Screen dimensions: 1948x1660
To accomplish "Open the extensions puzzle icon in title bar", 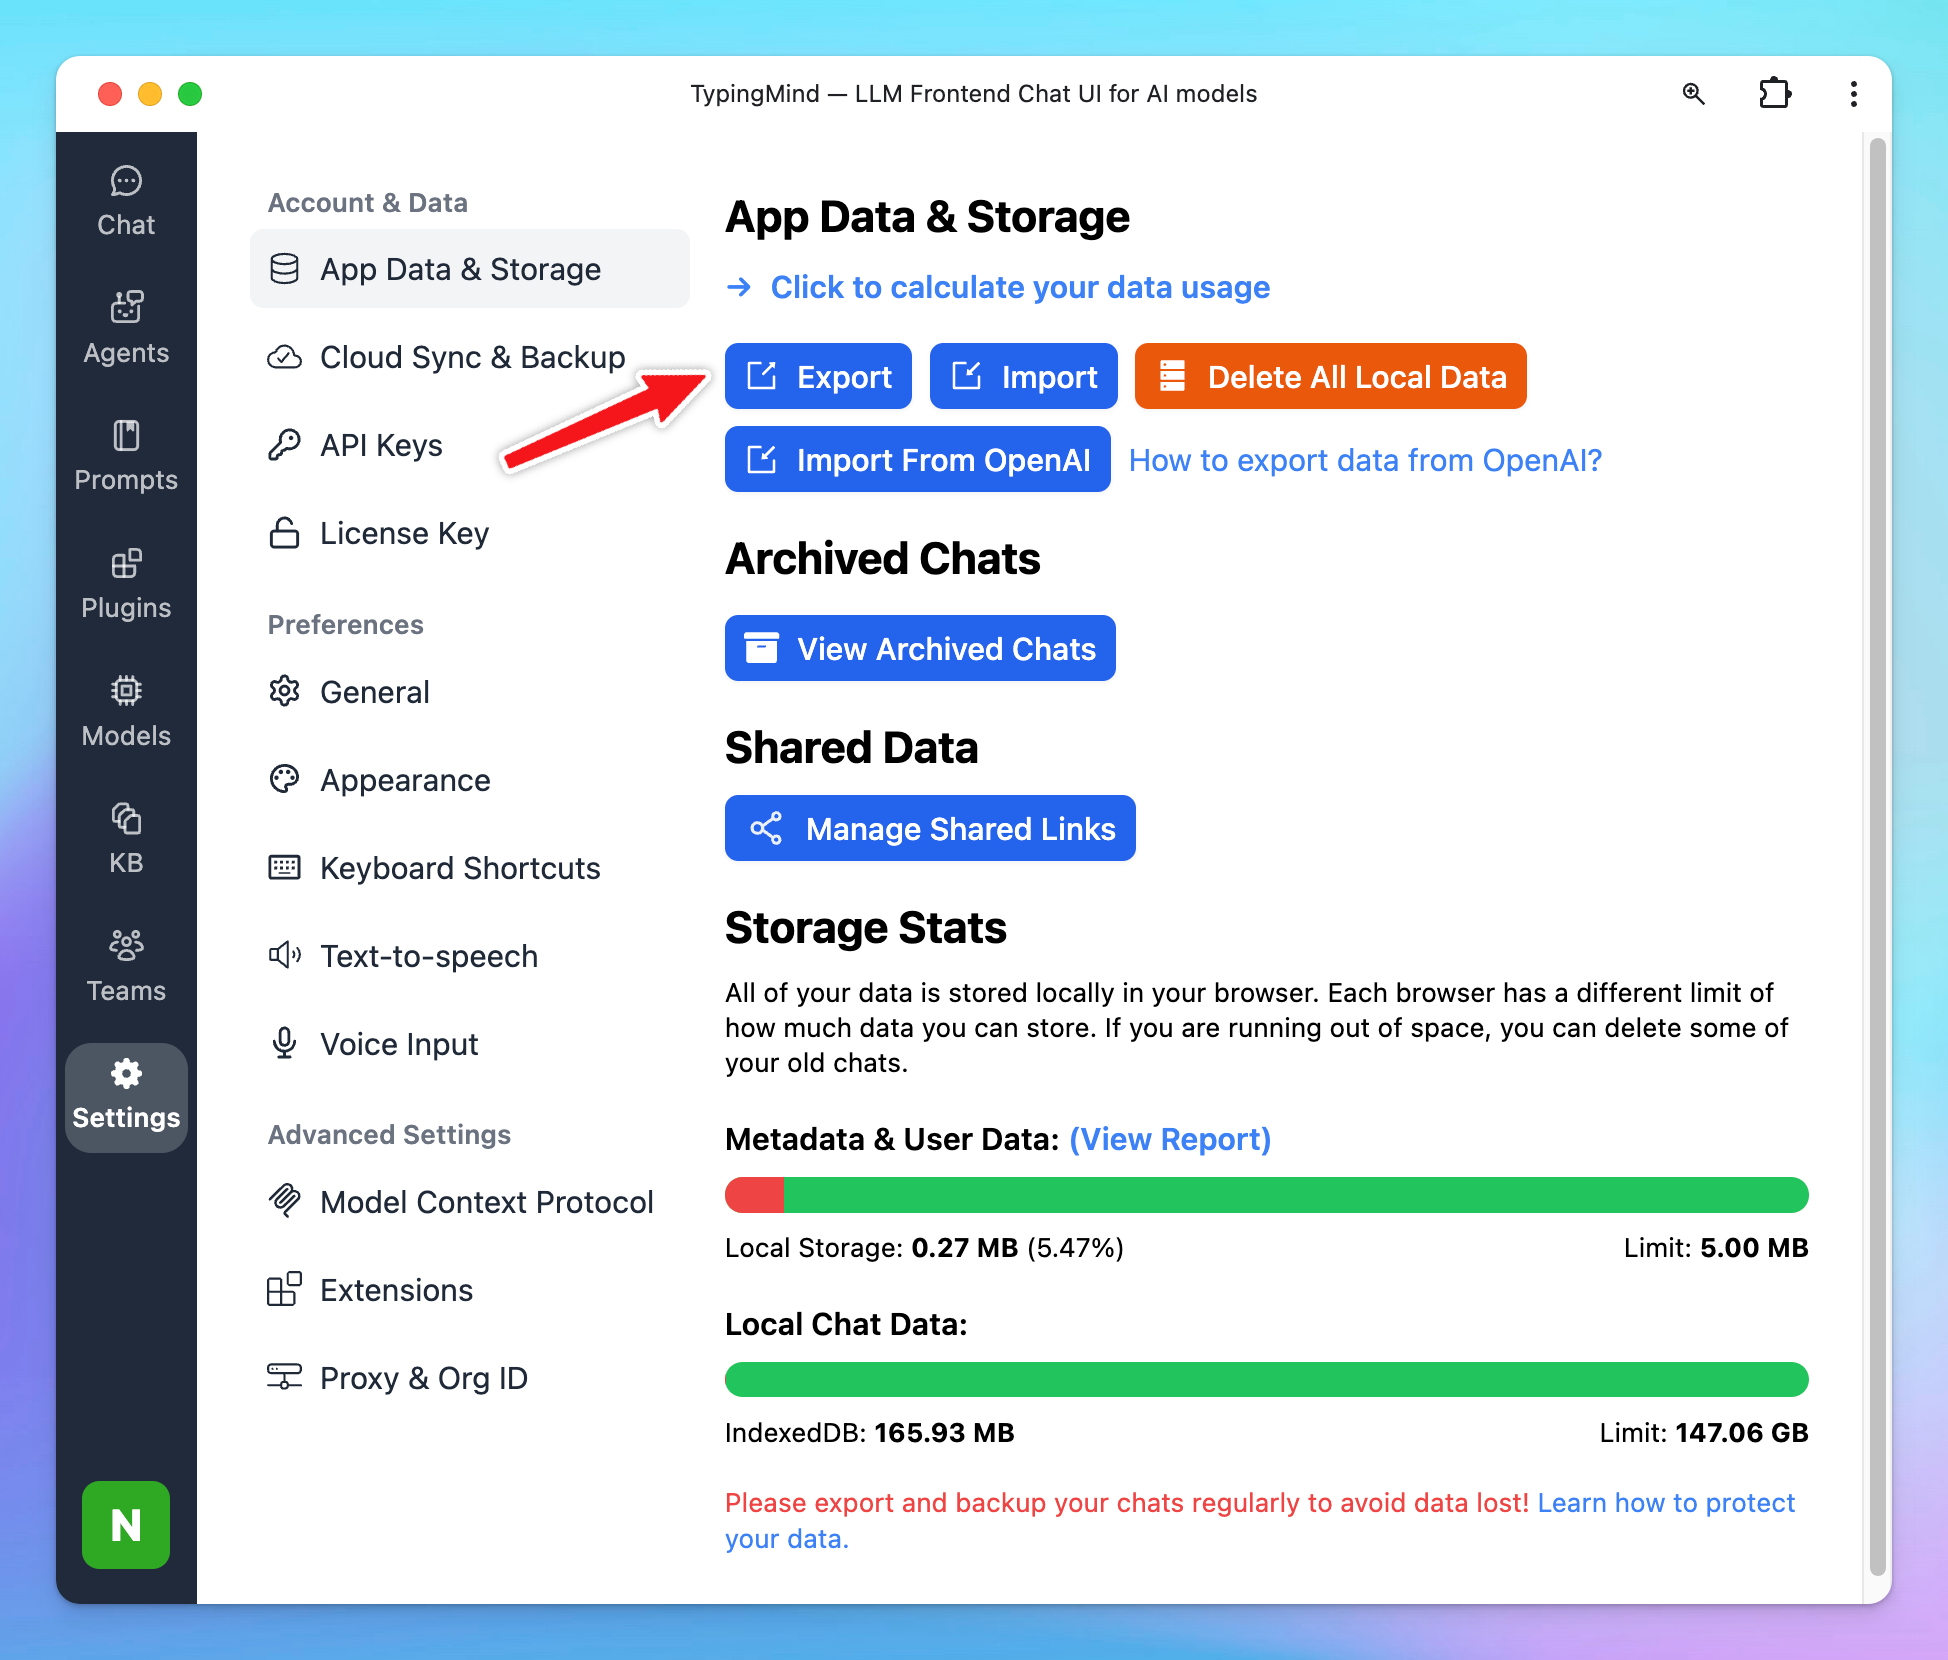I will coord(1774,94).
